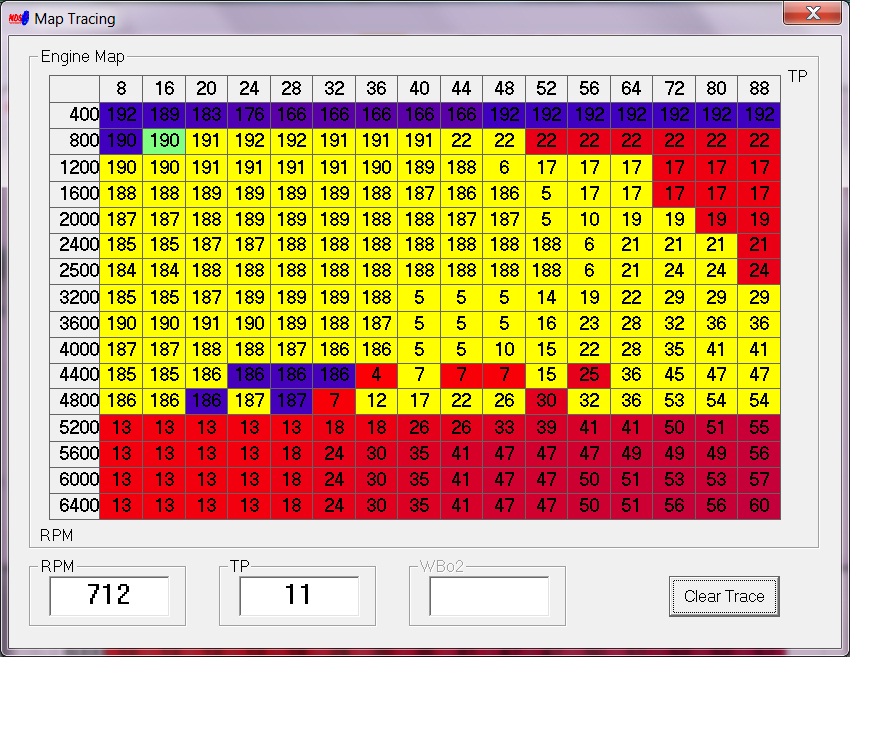Click the red cell showing value 4

tap(376, 375)
